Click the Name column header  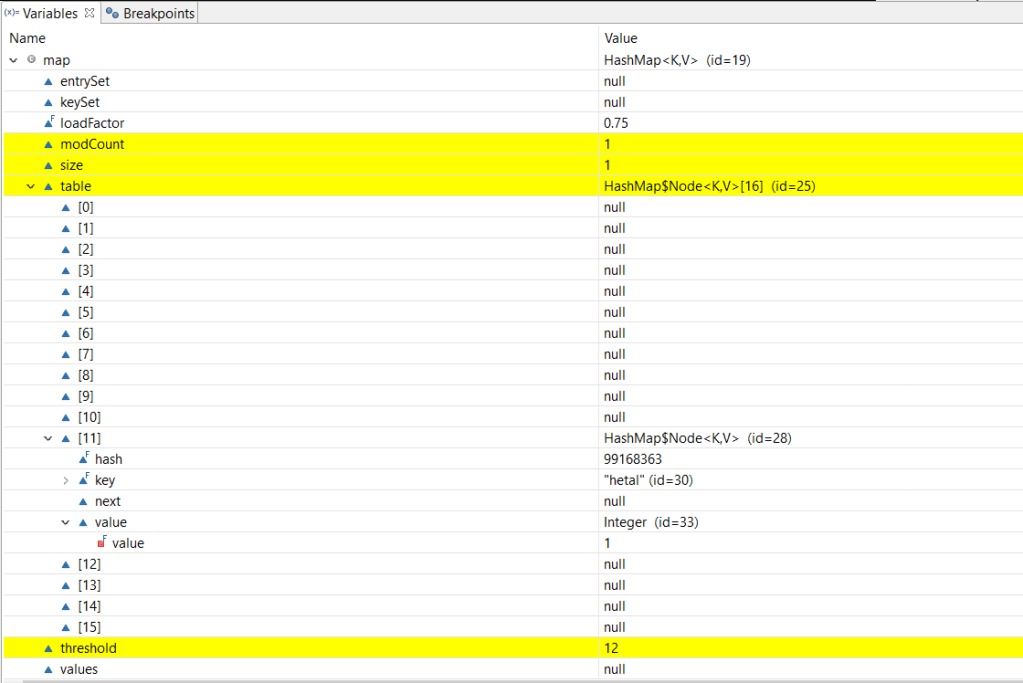pos(28,38)
